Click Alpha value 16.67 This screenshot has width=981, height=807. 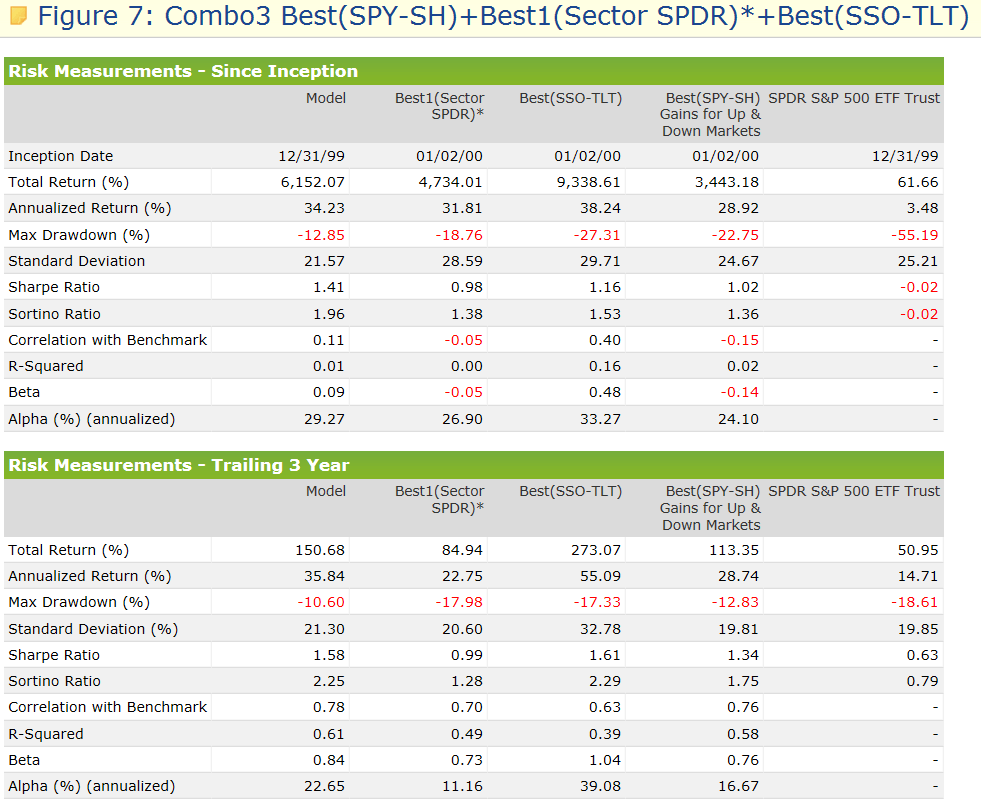[x=738, y=786]
